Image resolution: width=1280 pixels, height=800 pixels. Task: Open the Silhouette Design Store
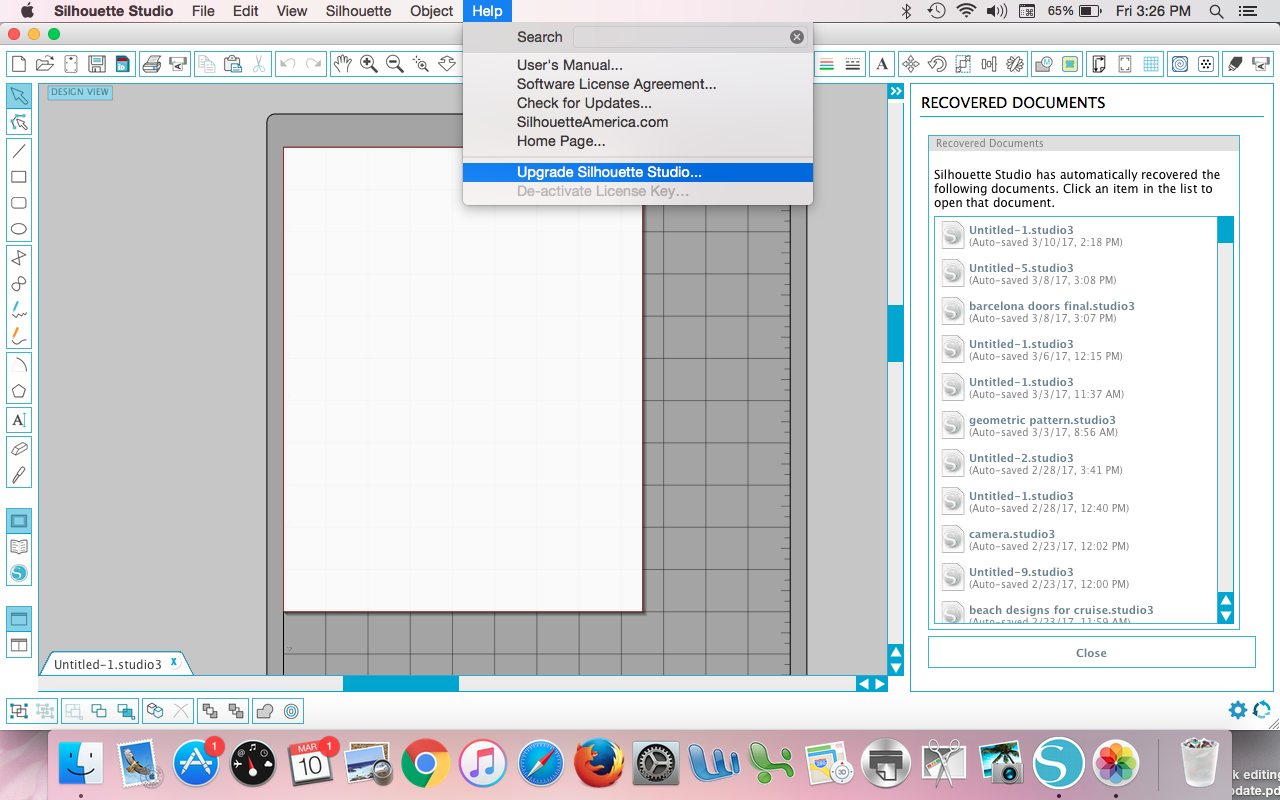[18, 572]
